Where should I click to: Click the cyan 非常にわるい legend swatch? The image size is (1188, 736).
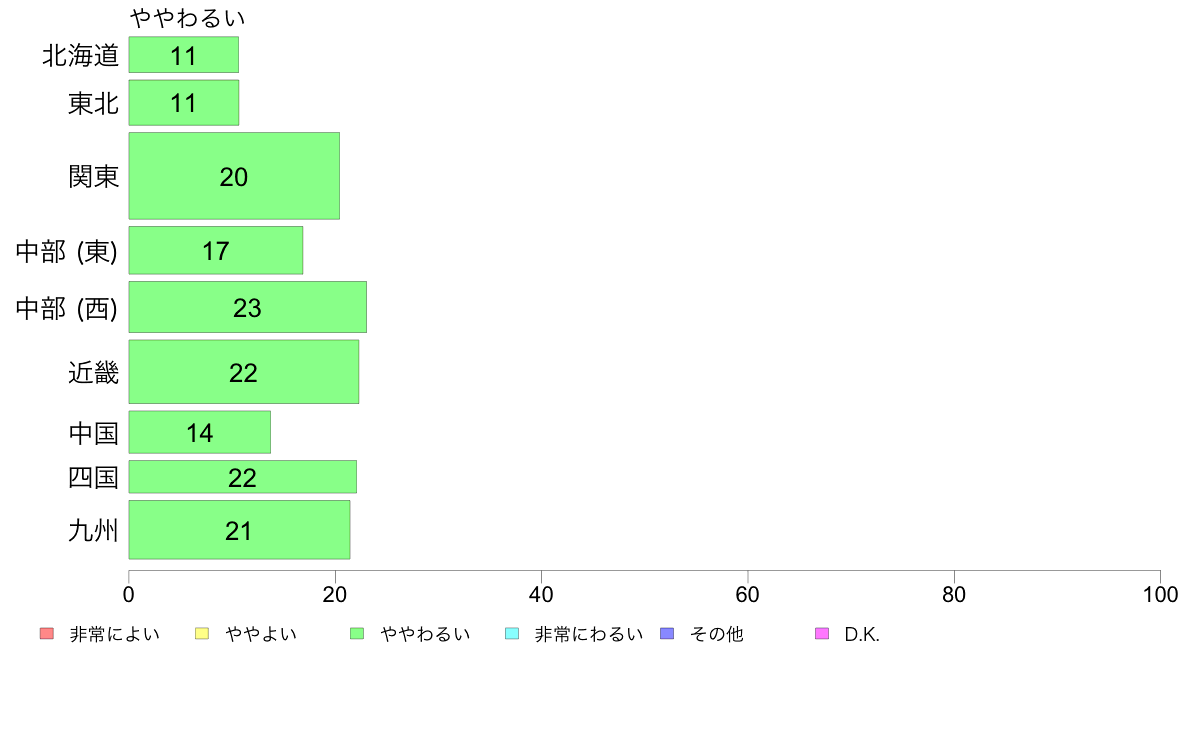(512, 634)
